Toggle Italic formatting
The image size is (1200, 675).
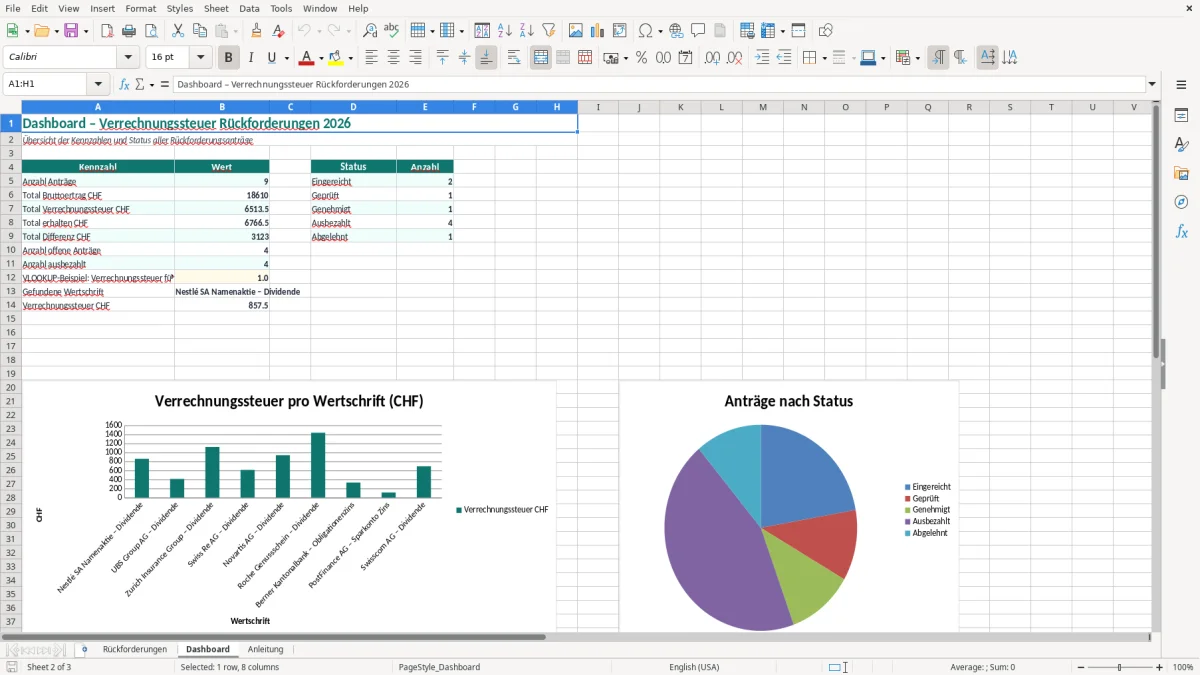[251, 58]
